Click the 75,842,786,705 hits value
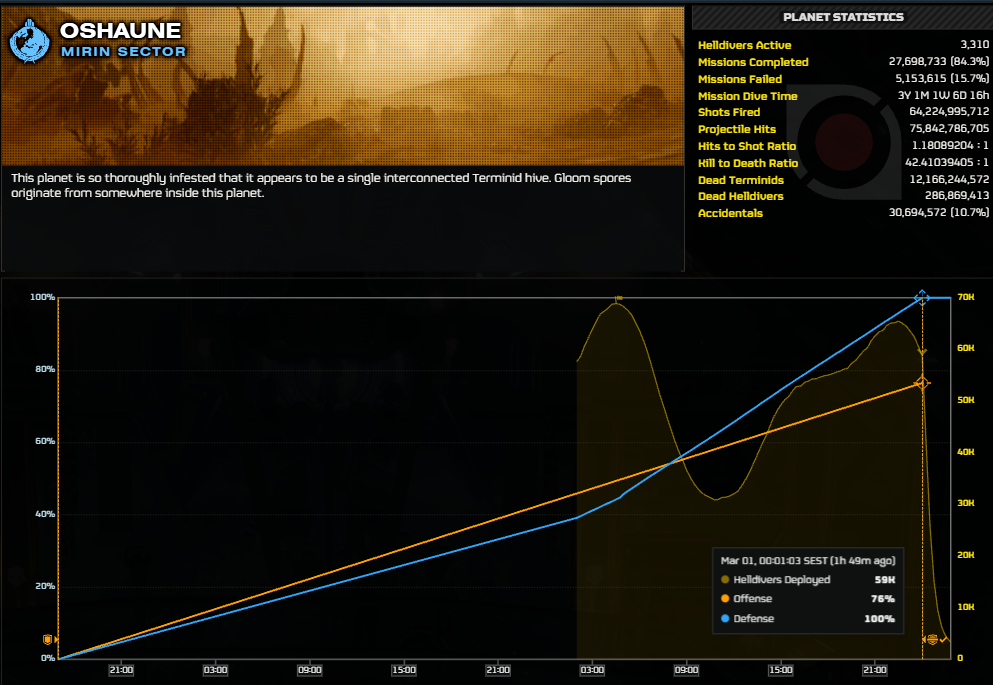This screenshot has height=685, width=993. tap(949, 129)
